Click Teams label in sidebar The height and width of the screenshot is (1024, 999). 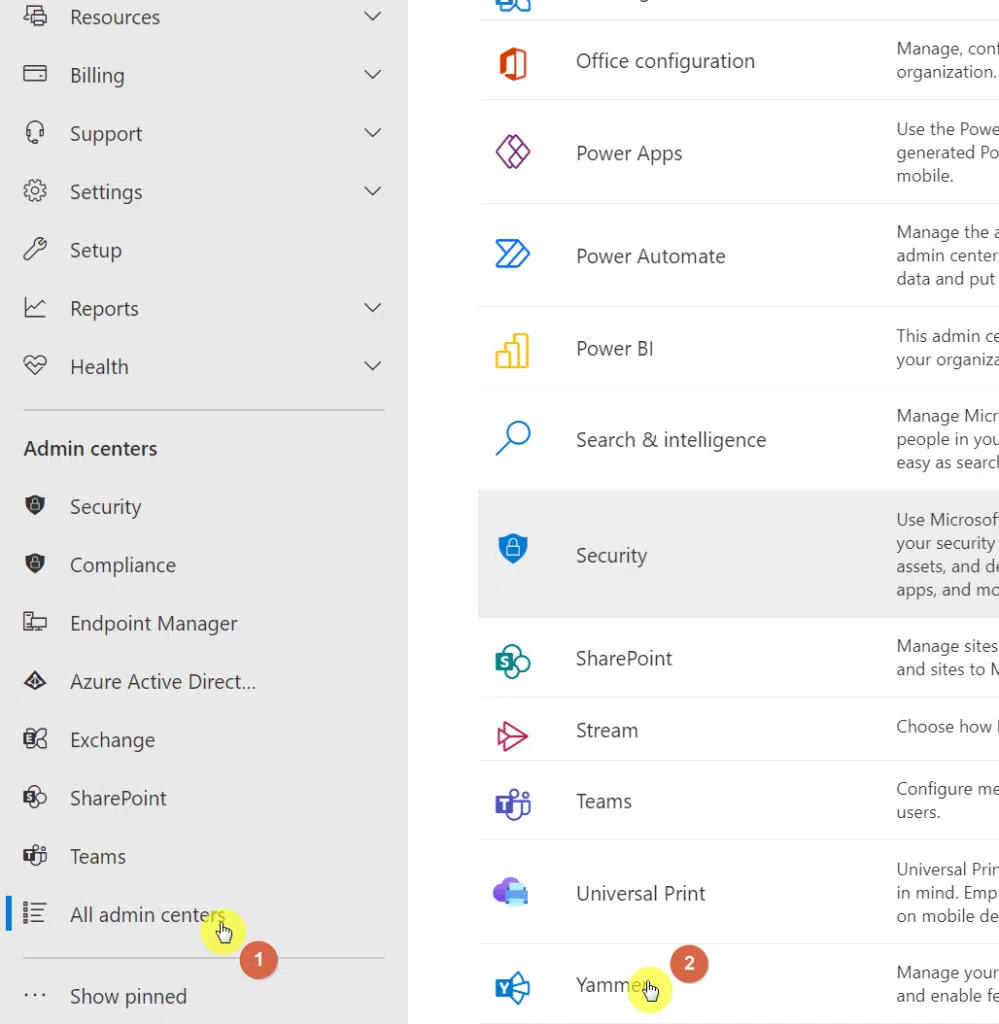point(98,856)
